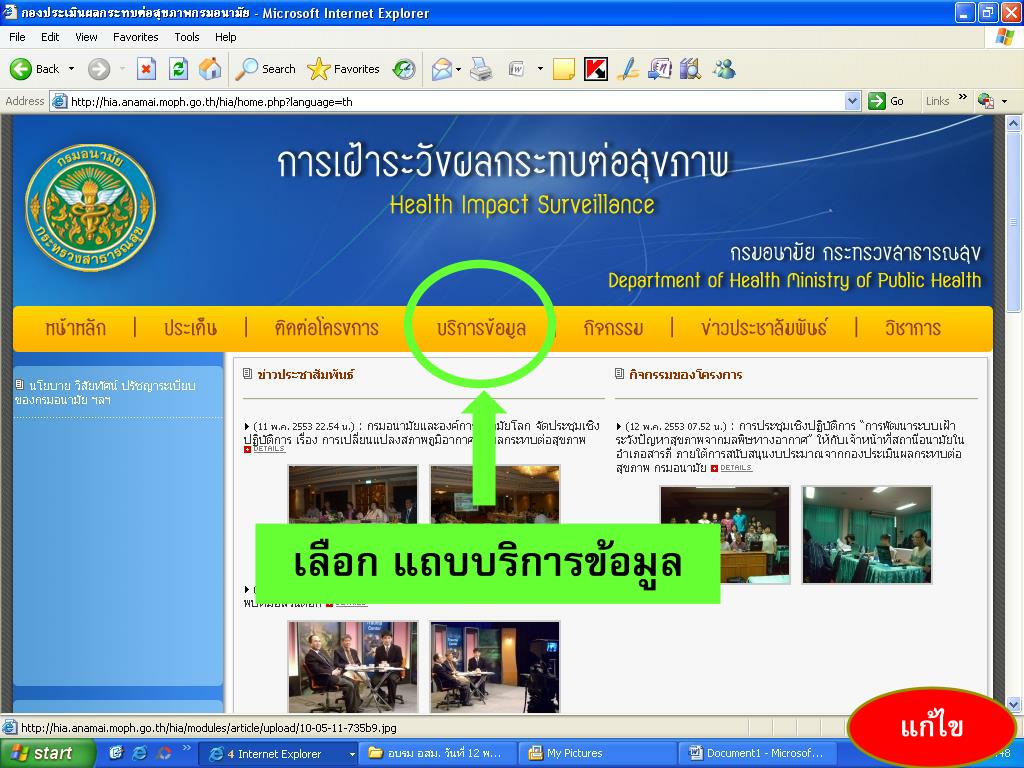
Task: Open the View menu
Action: click(86, 37)
